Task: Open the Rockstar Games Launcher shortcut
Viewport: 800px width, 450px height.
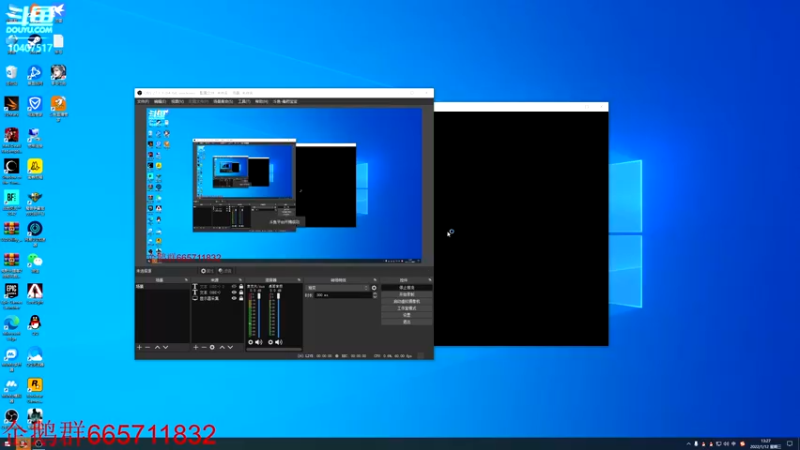Action: point(35,390)
